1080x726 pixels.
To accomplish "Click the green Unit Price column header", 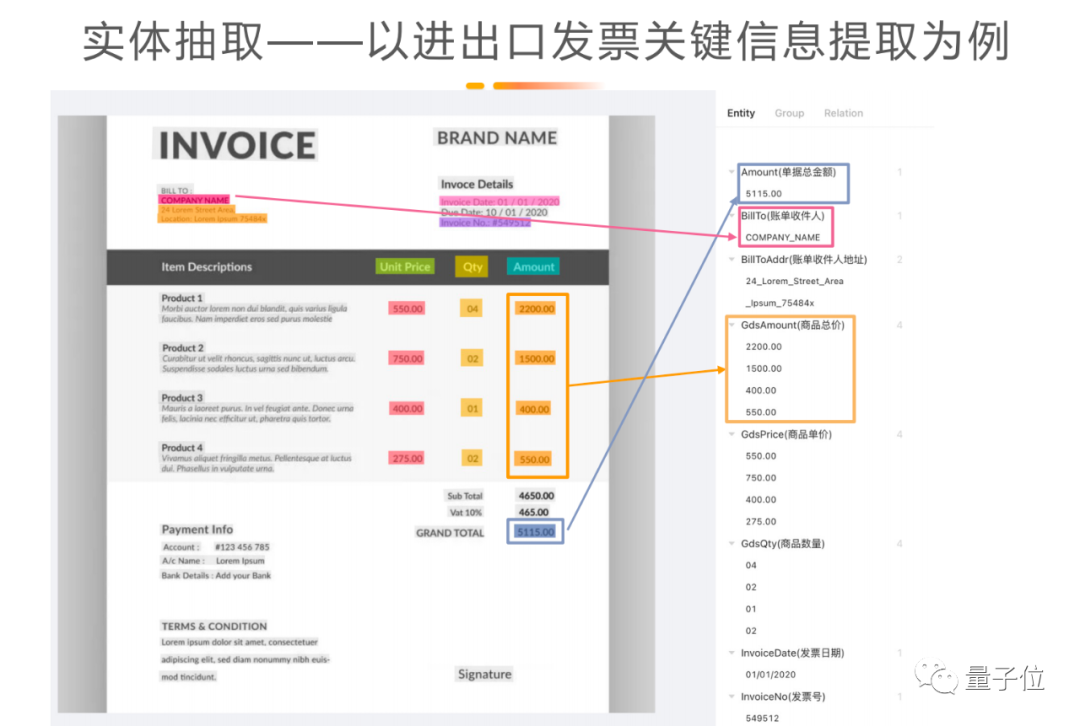I will [405, 267].
